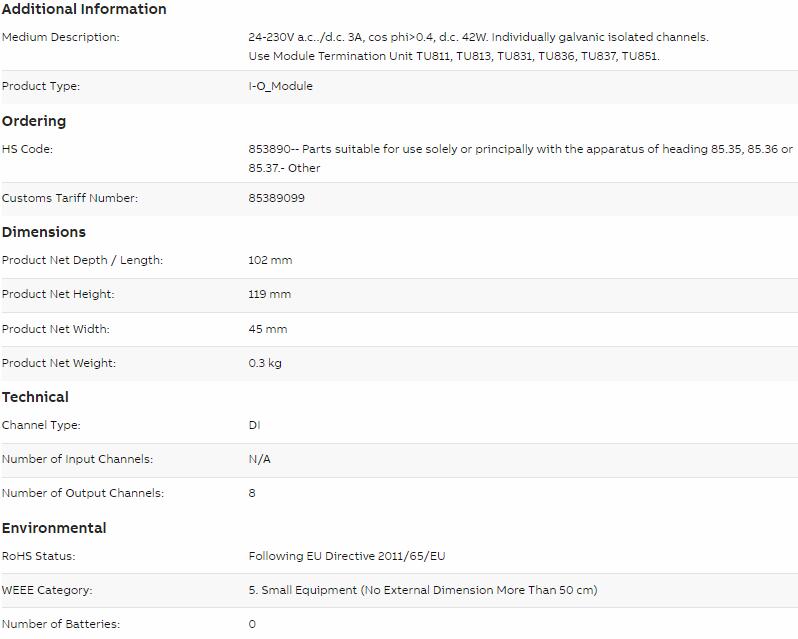Click the Product Net Height label
Viewport: 798px width, 639px height.
58,294
